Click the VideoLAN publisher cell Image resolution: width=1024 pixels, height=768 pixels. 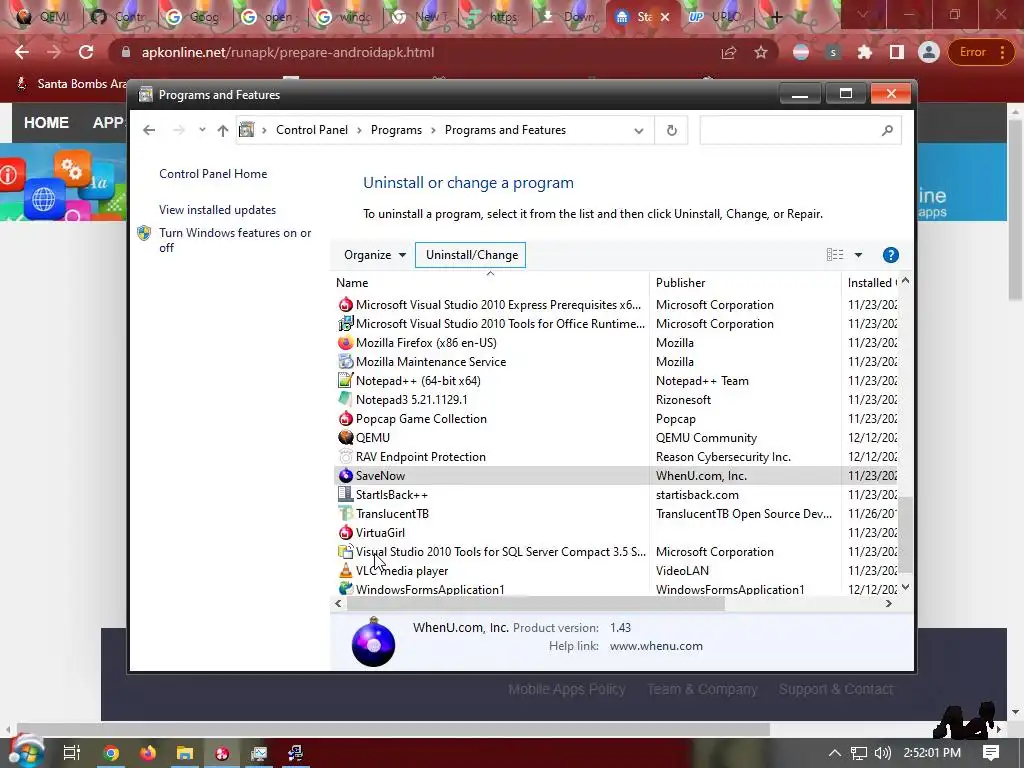click(682, 570)
